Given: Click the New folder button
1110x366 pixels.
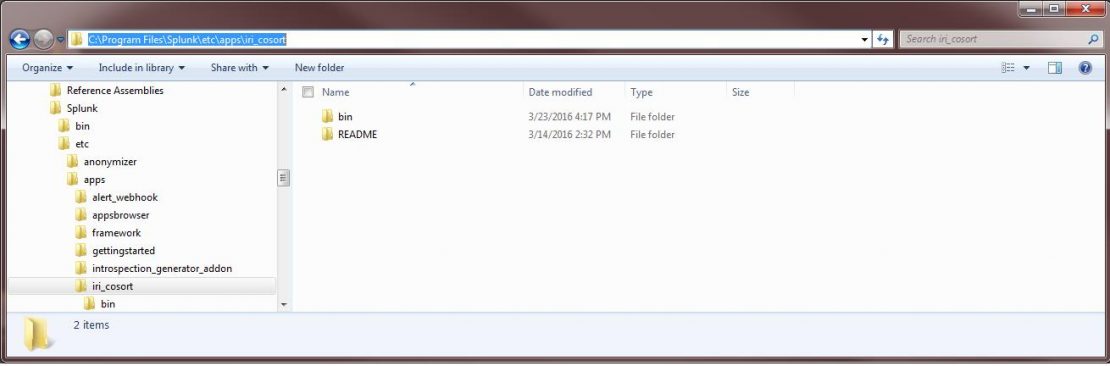Looking at the screenshot, I should click(319, 68).
